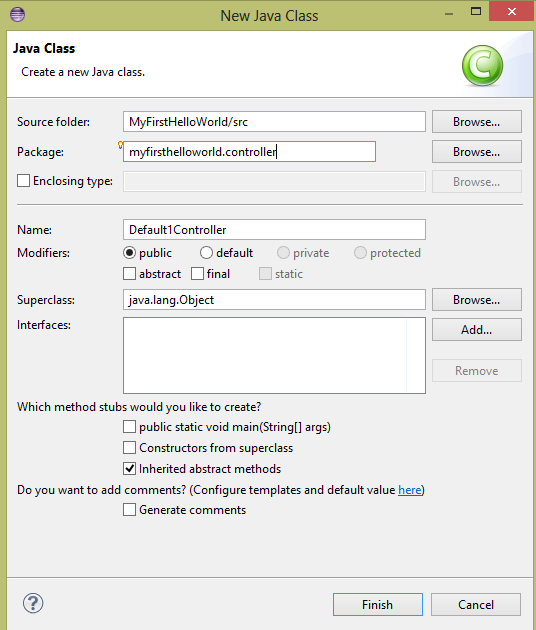Check the abstract modifier checkbox
Image resolution: width=536 pixels, height=630 pixels.
pos(129,274)
